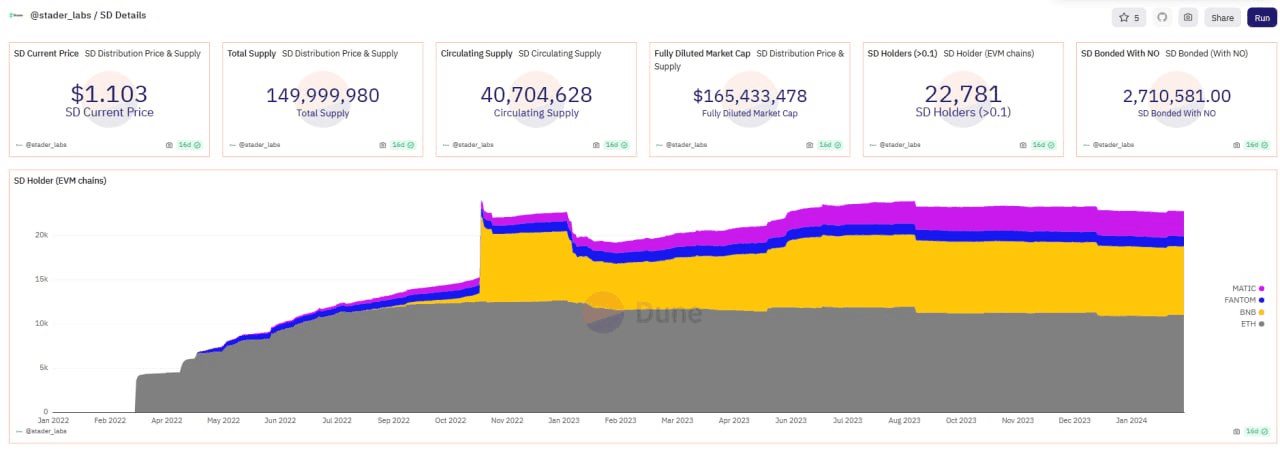Image resolution: width=1280 pixels, height=453 pixels.
Task: Click the gray ETH legend dot
Action: point(1261,324)
